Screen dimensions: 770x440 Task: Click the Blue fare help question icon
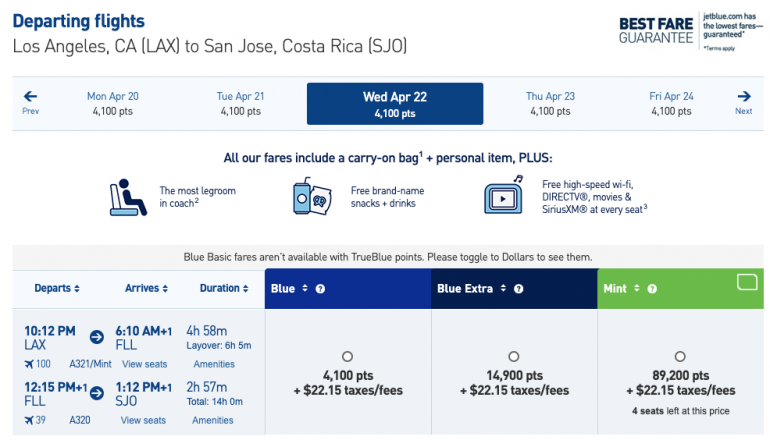[321, 289]
